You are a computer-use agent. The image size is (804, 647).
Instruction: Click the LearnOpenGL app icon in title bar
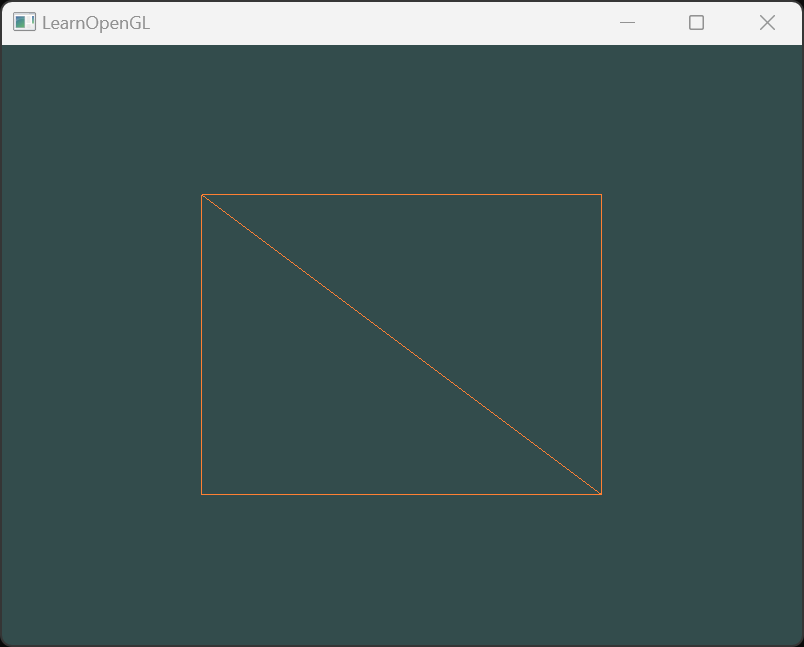24,23
